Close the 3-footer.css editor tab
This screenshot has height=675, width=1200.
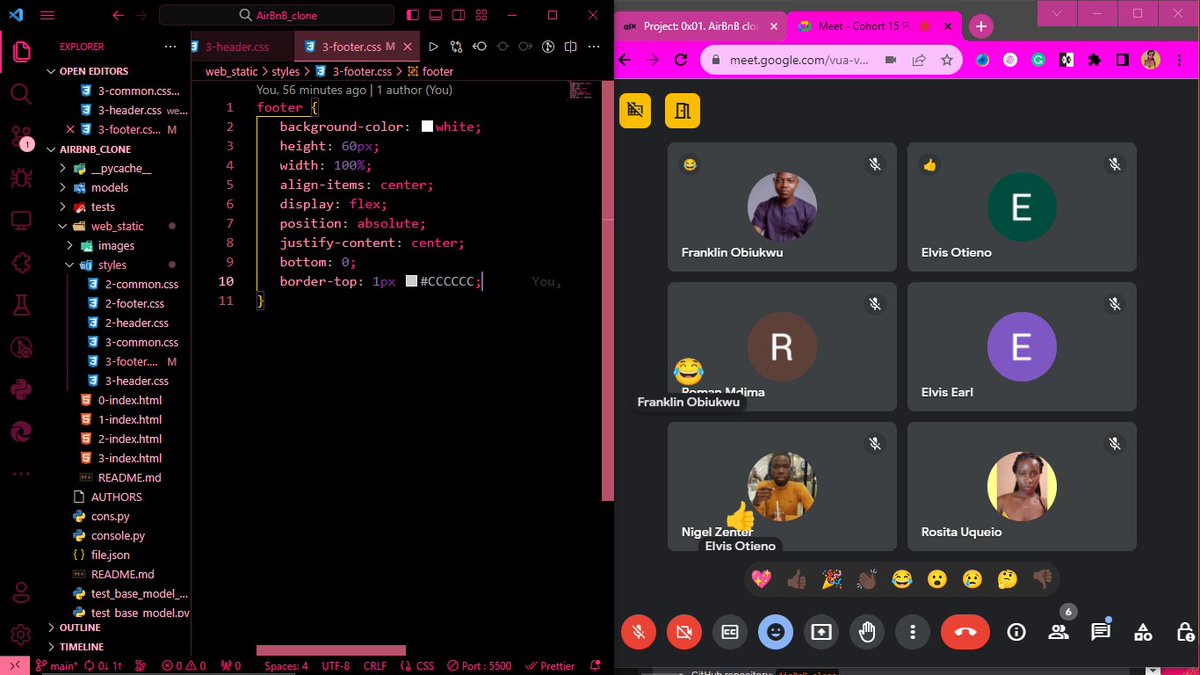[407, 47]
